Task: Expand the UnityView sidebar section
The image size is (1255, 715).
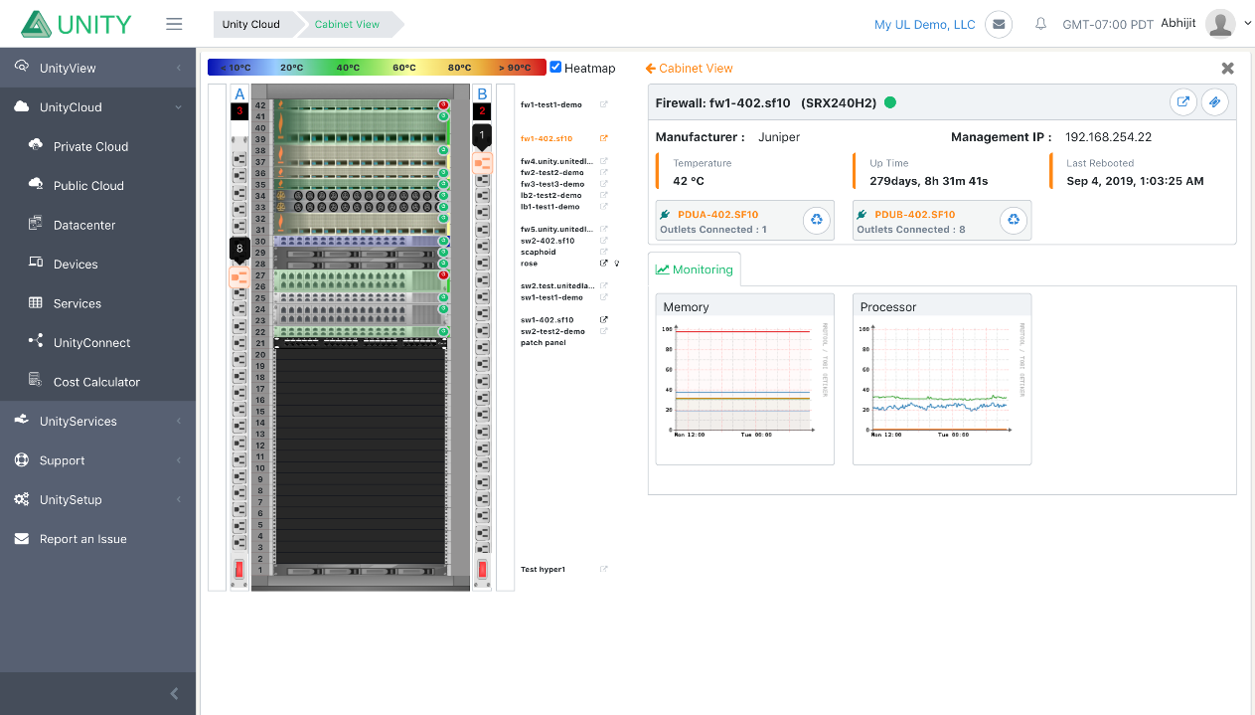Action: click(98, 68)
